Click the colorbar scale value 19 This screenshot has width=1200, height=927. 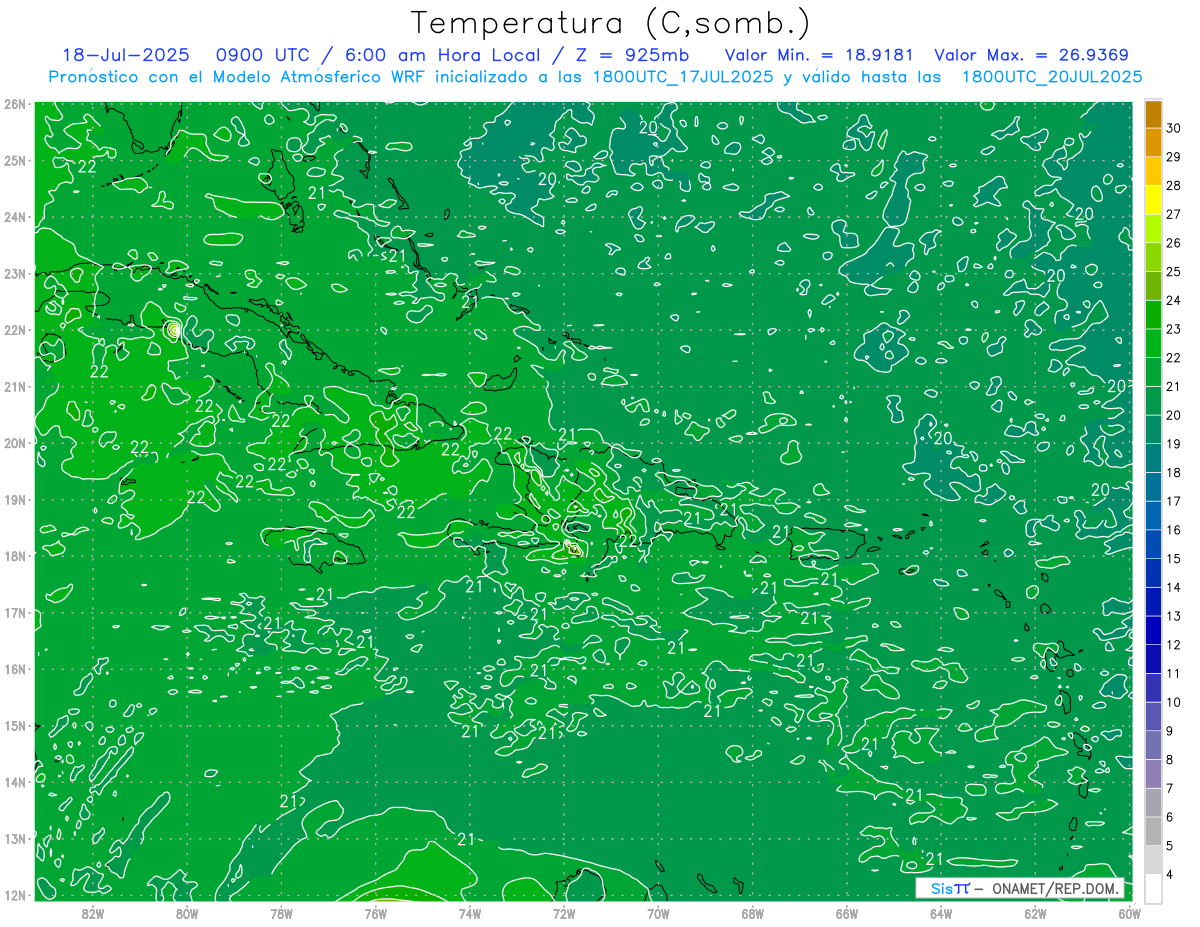point(1173,444)
